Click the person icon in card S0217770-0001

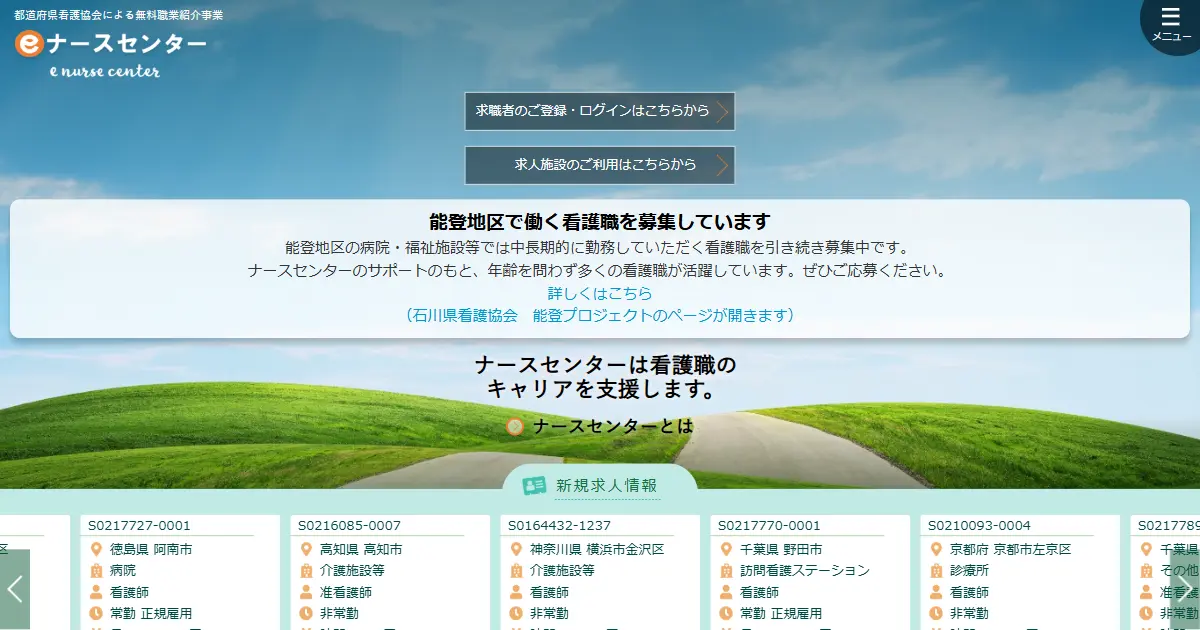[x=727, y=592]
